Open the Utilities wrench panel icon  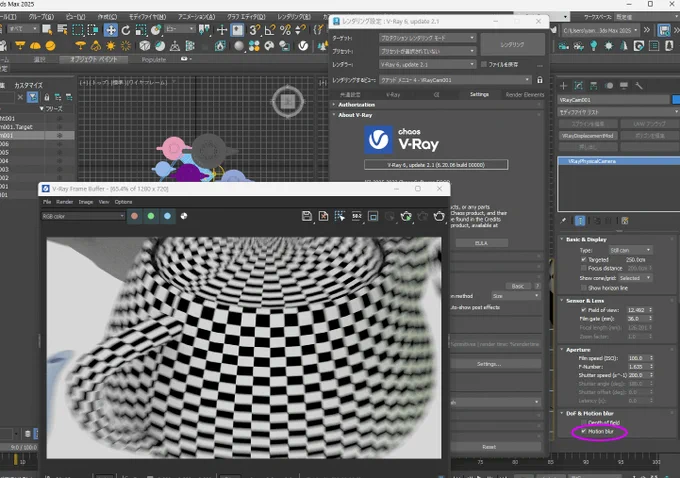[639, 86]
